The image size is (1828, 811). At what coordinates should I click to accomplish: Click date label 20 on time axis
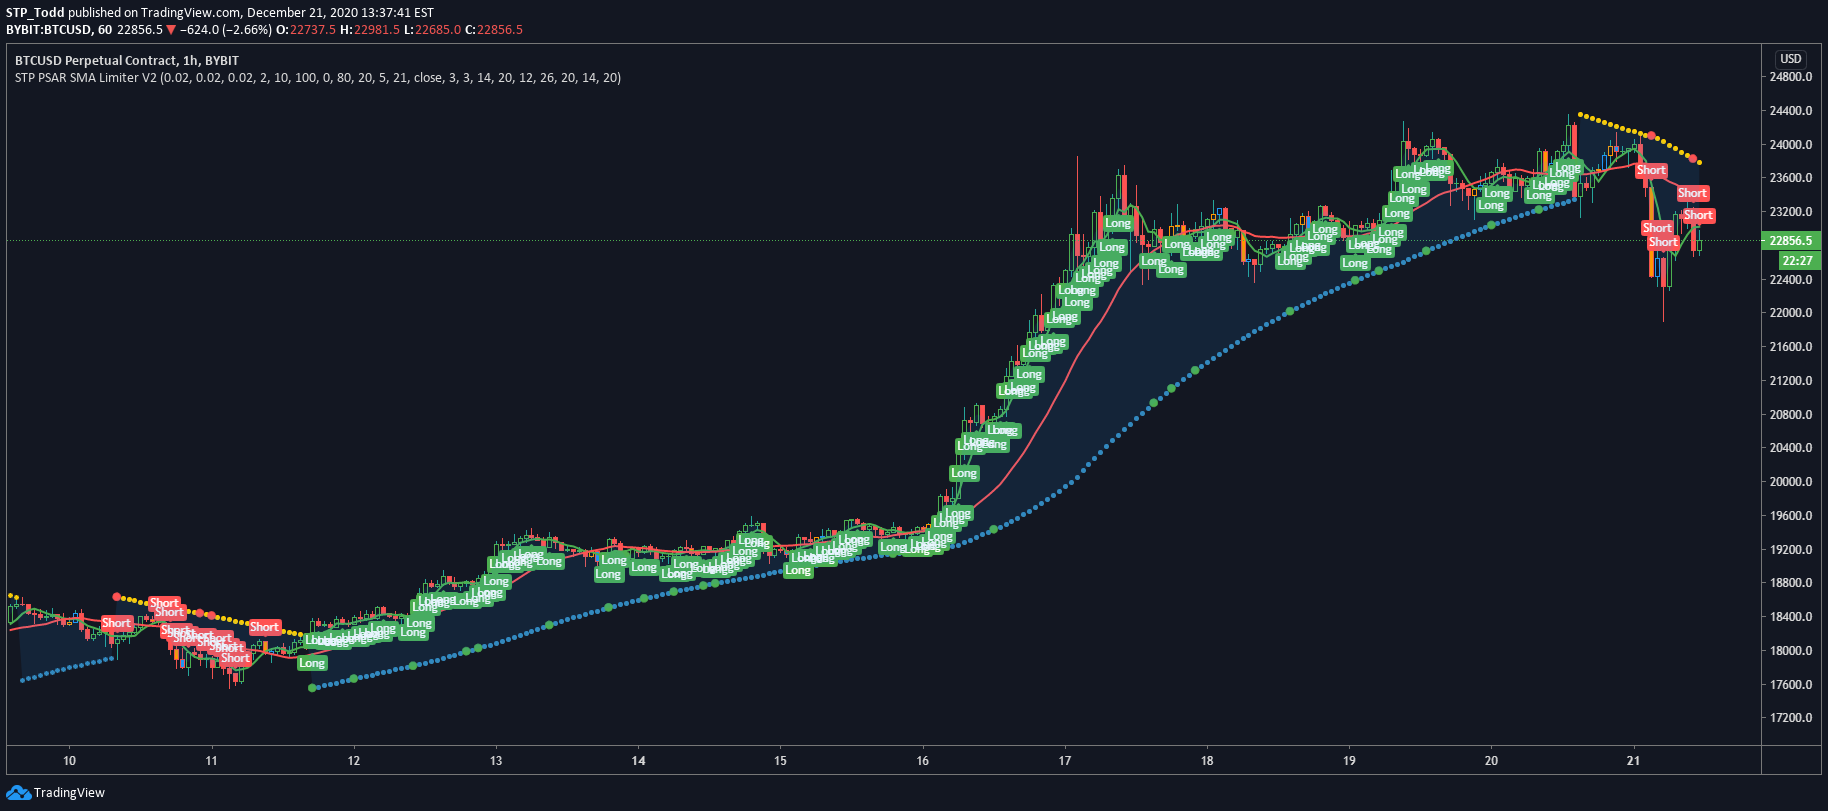pos(1491,761)
